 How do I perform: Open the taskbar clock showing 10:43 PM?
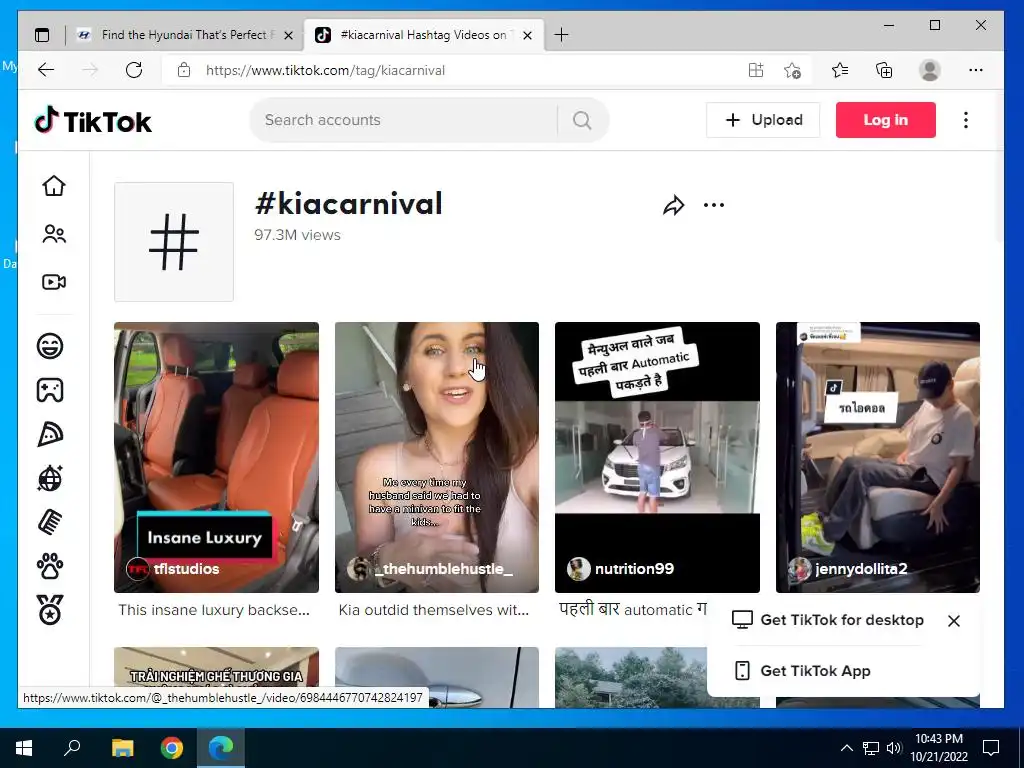(939, 748)
